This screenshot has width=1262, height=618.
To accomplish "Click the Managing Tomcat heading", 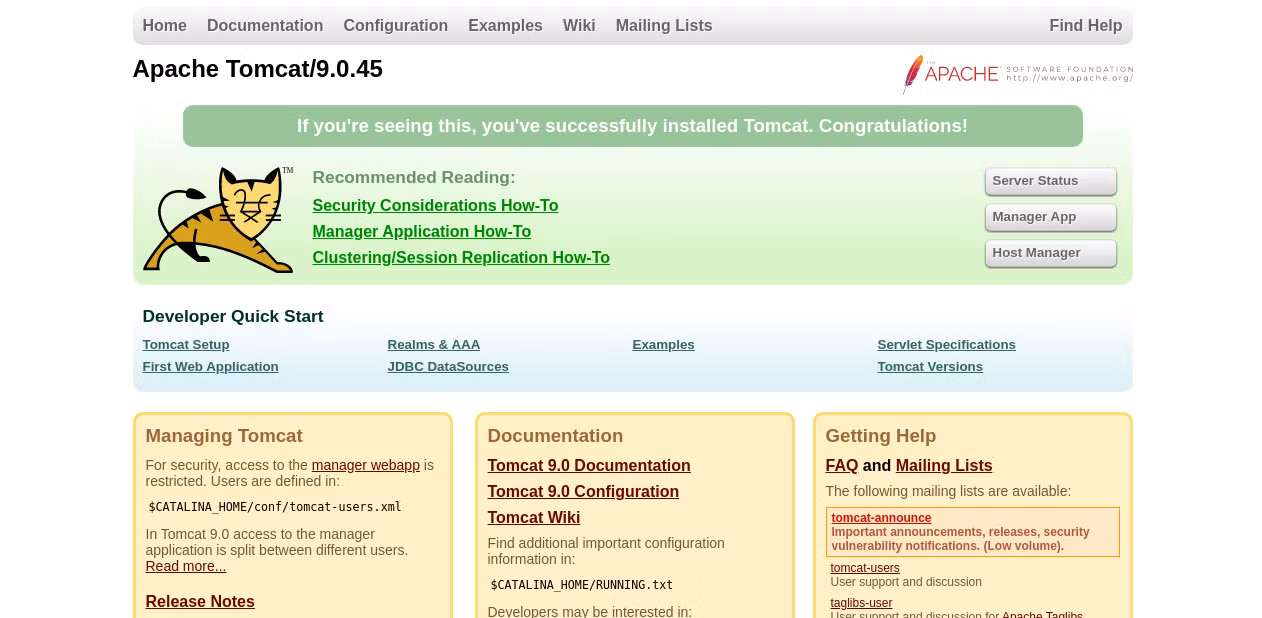I will [224, 436].
